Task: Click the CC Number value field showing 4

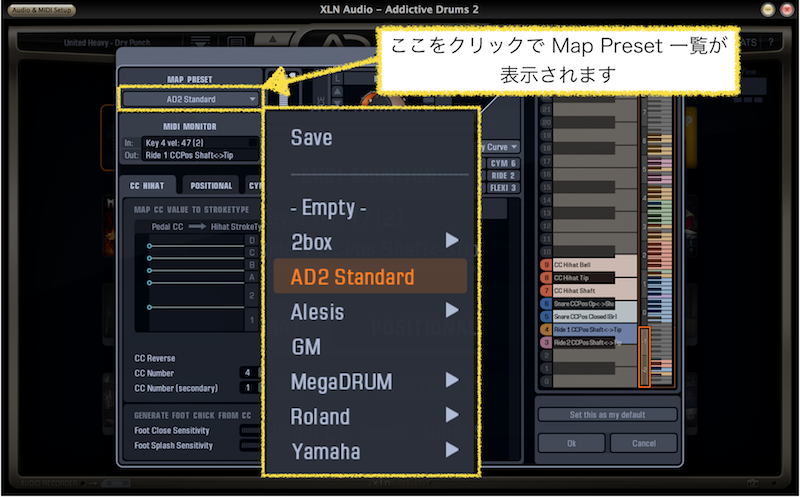Action: 247,372
